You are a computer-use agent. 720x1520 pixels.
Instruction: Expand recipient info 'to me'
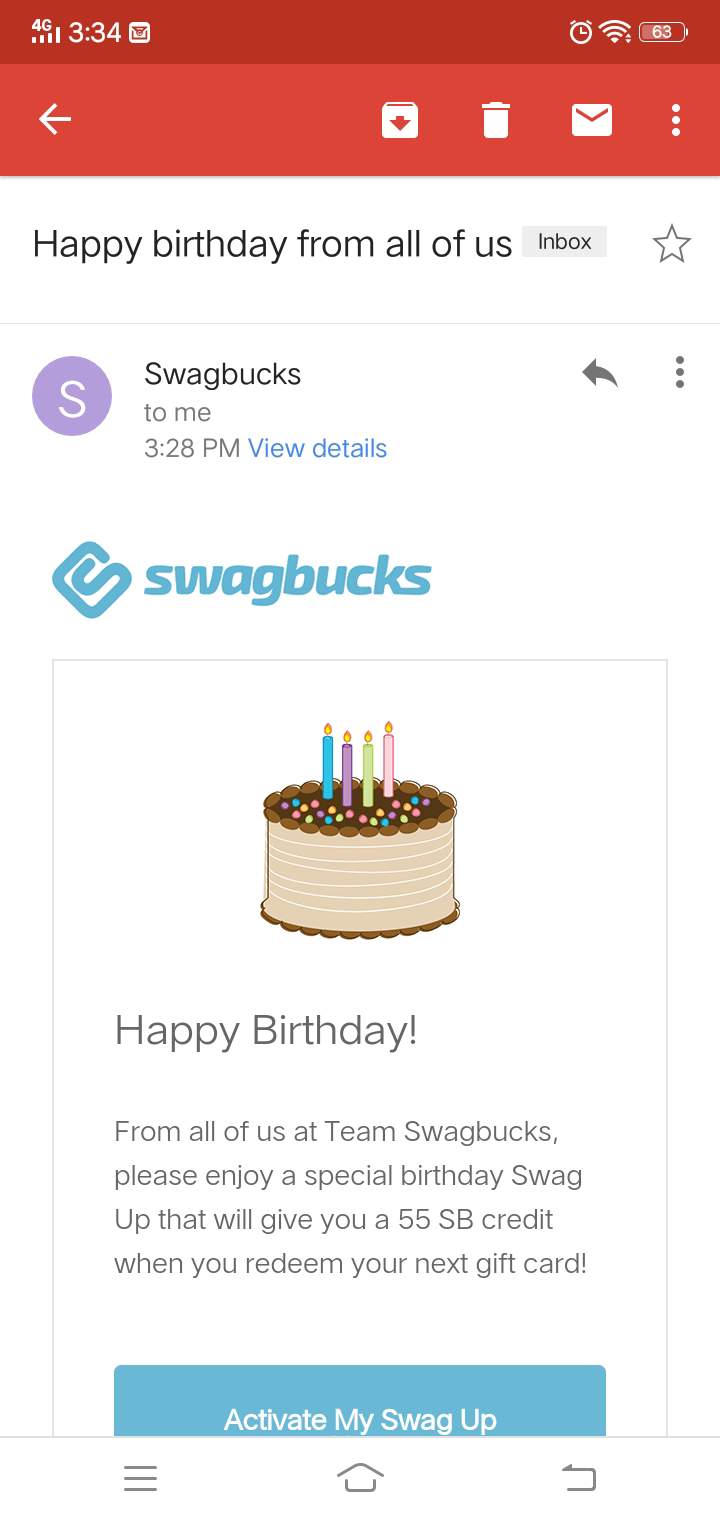point(177,412)
